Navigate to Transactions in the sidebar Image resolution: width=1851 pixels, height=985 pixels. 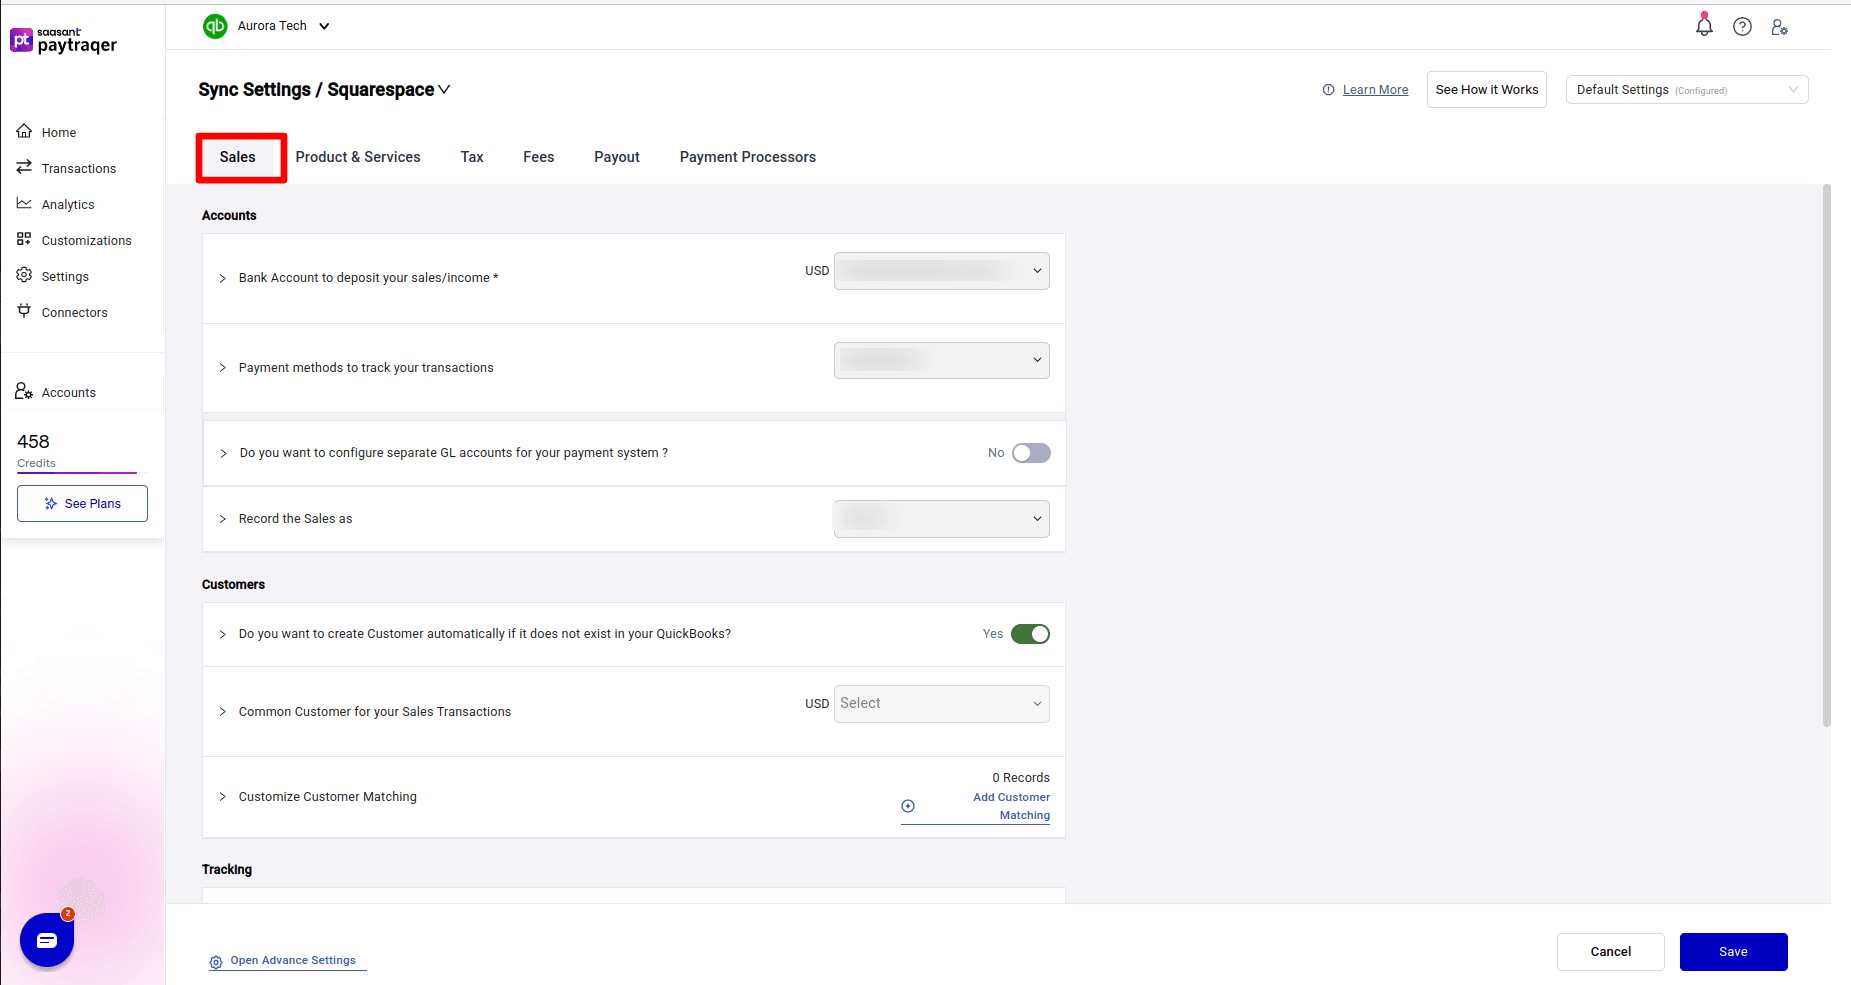[78, 168]
